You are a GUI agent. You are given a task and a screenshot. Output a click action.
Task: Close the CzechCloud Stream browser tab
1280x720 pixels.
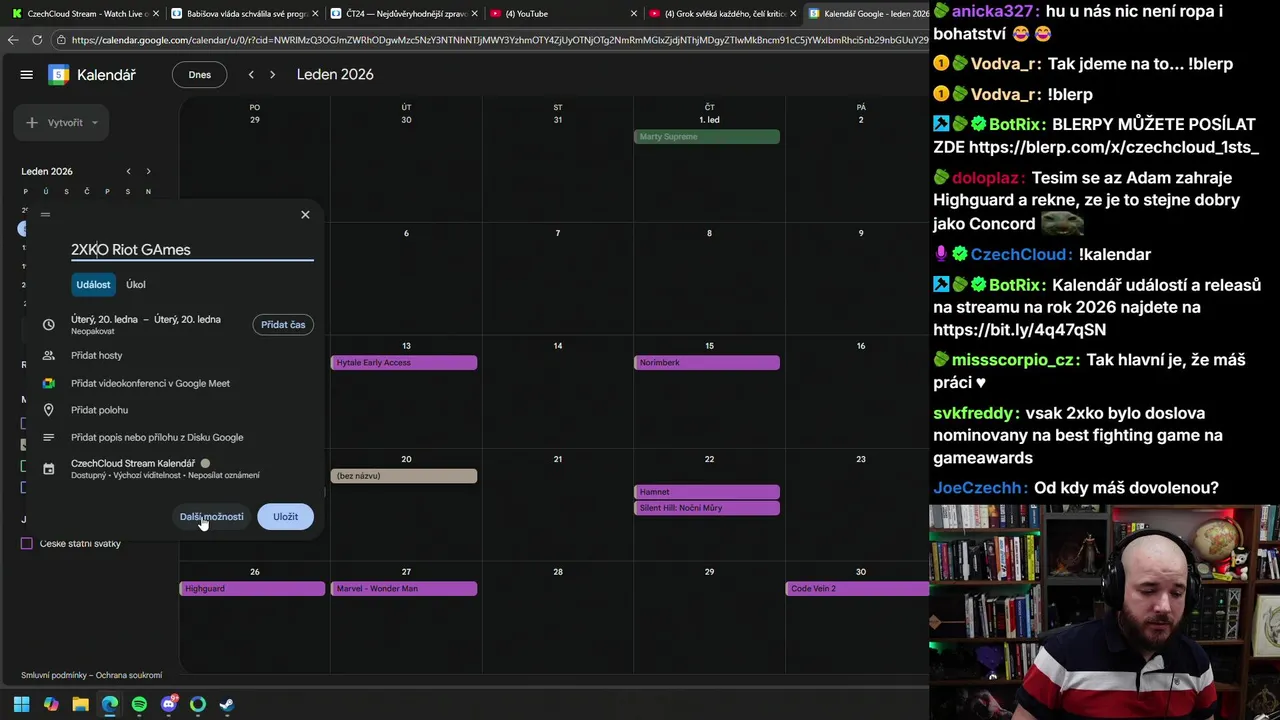pyautogui.click(x=156, y=14)
